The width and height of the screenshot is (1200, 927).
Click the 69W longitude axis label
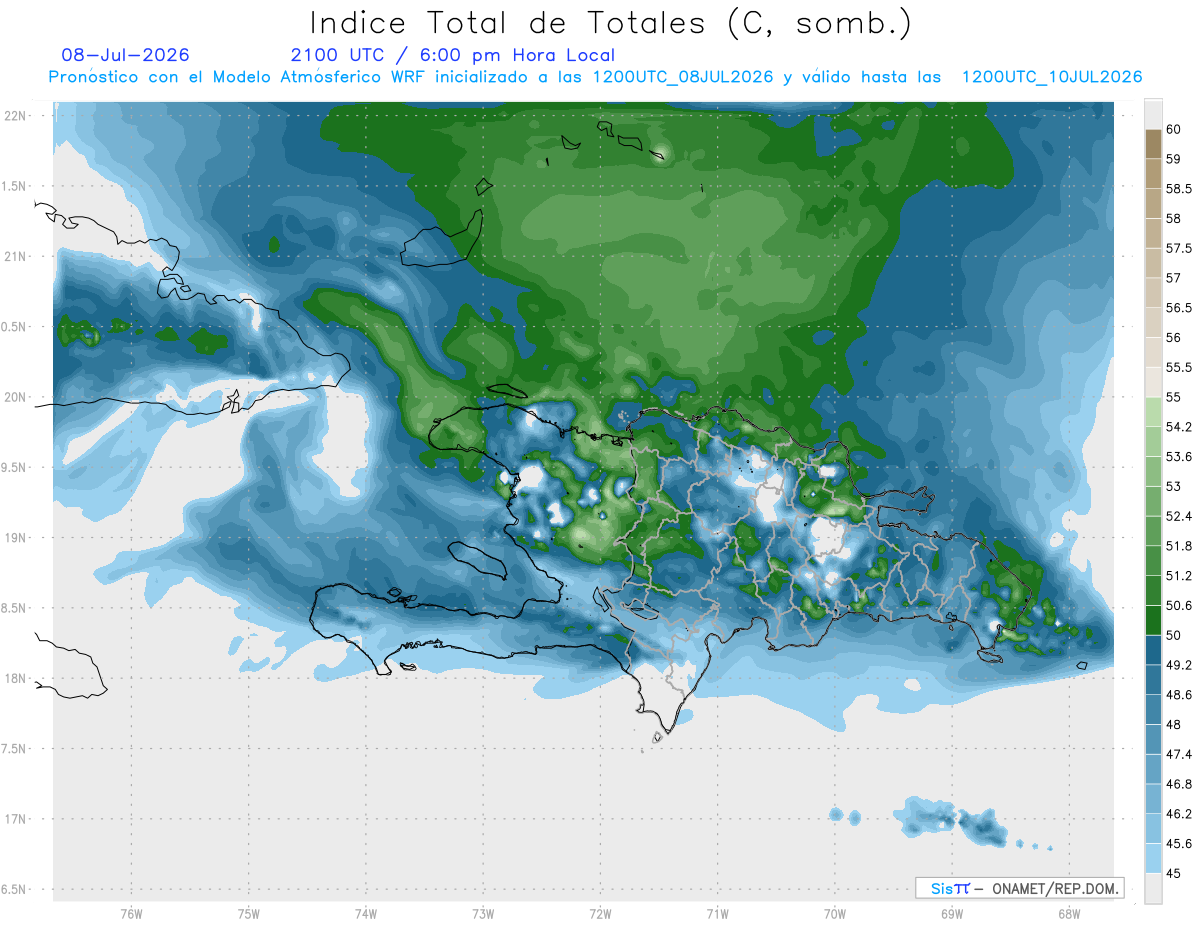pos(952,913)
